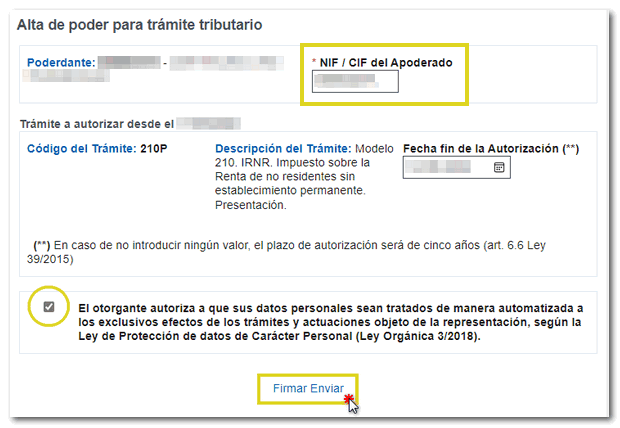The image size is (620, 428).
Task: Click the 'Trámite a autorizar desde el' text
Action: tap(96, 124)
